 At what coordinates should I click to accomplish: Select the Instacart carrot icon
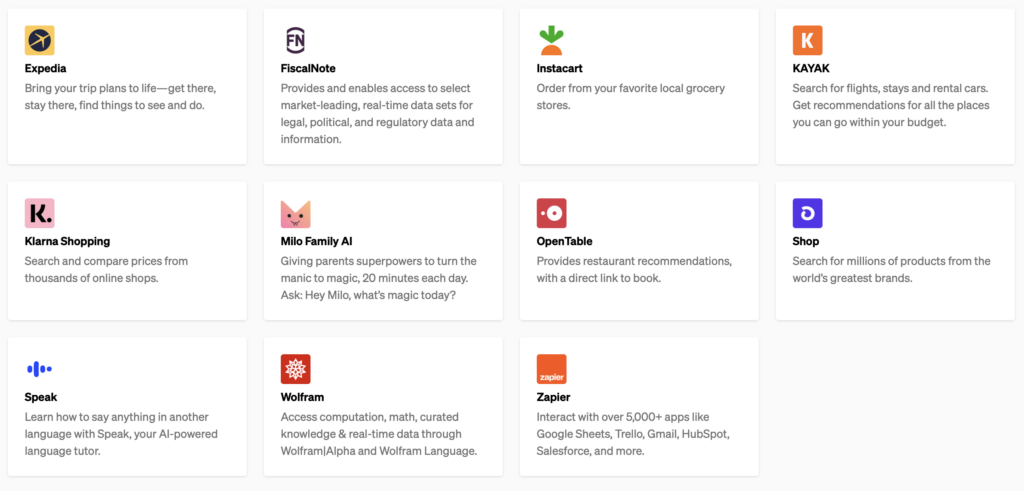coord(551,40)
